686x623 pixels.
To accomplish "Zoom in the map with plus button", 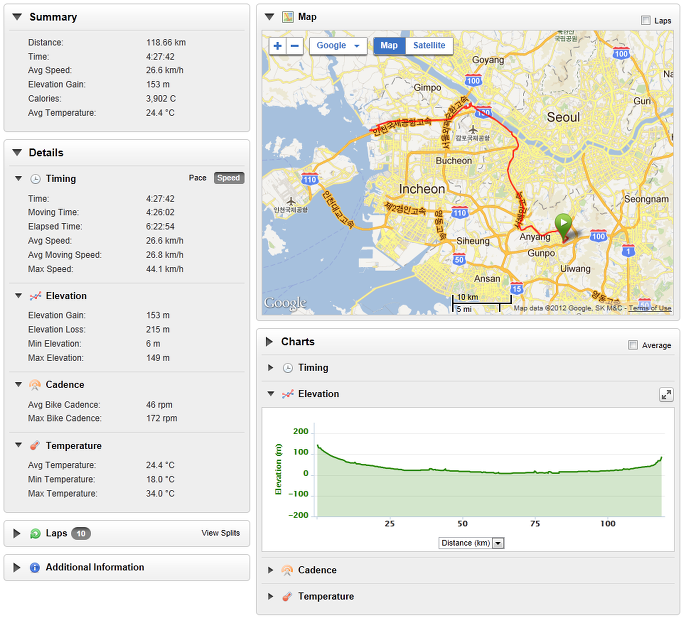I will [278, 46].
